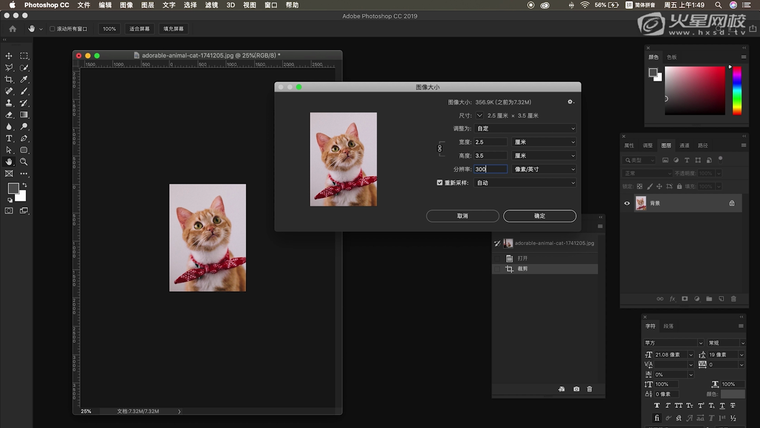Expand the Fit To preset dropdown

pos(526,128)
